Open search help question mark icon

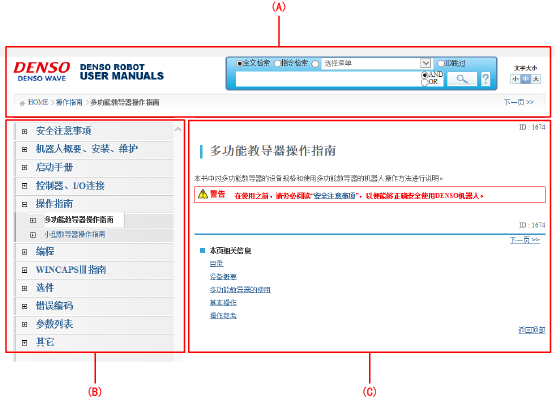(485, 79)
